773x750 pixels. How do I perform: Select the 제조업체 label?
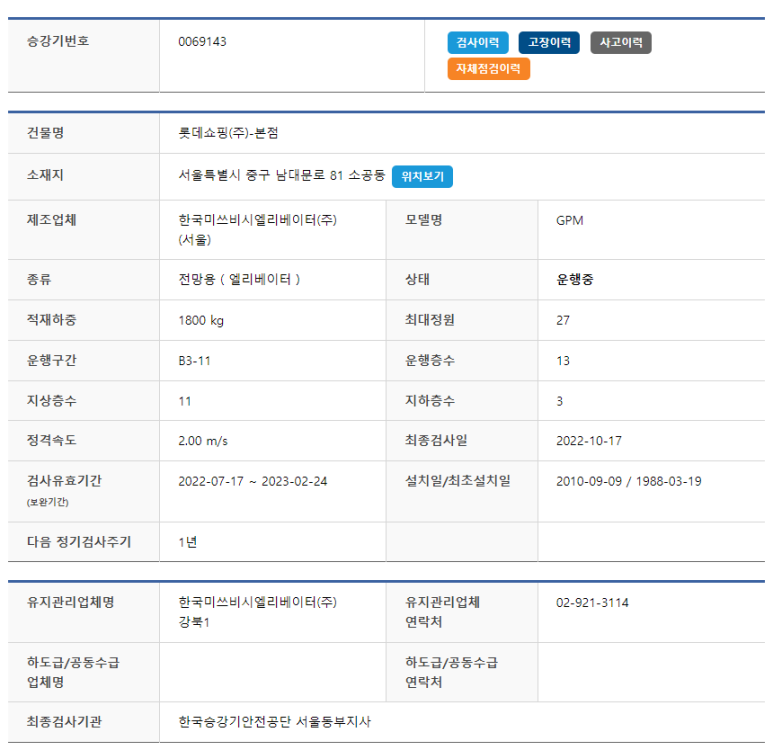coord(52,220)
